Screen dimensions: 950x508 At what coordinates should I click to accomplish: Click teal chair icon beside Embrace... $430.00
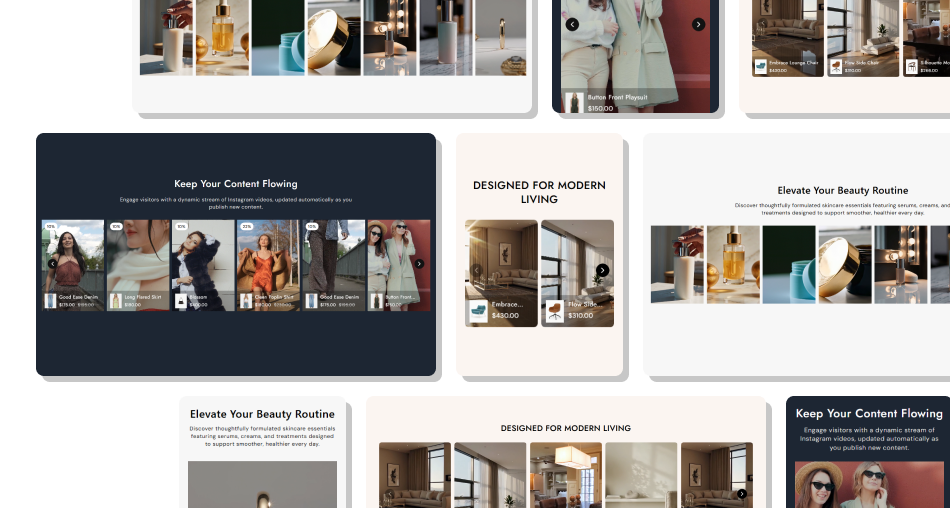click(479, 311)
